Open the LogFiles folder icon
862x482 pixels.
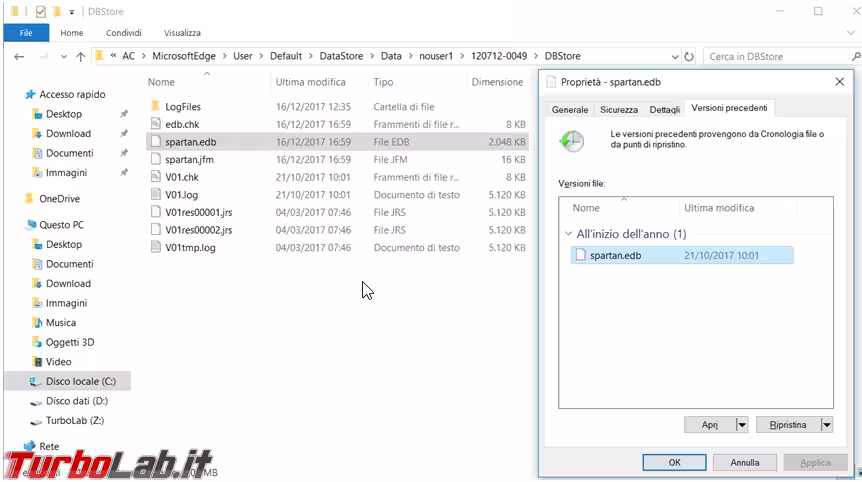(x=155, y=106)
